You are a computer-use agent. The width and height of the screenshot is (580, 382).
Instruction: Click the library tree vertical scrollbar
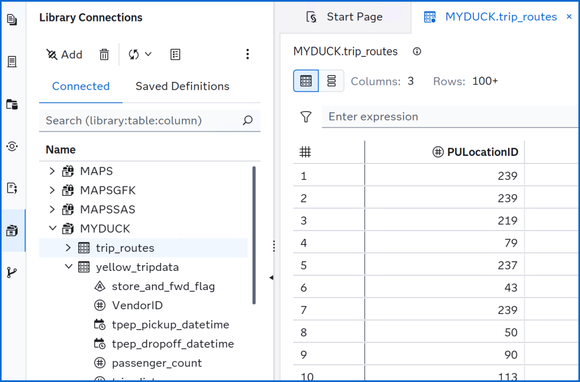pos(254,235)
